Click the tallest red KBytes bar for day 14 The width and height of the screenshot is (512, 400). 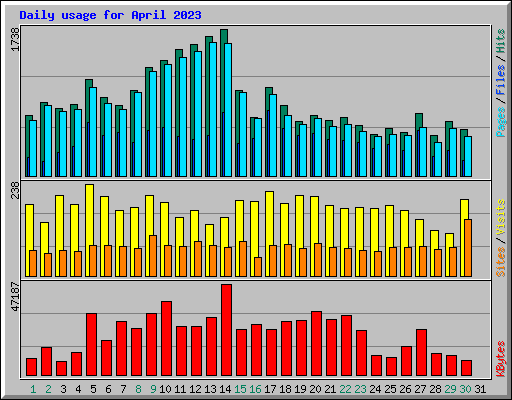point(227,330)
